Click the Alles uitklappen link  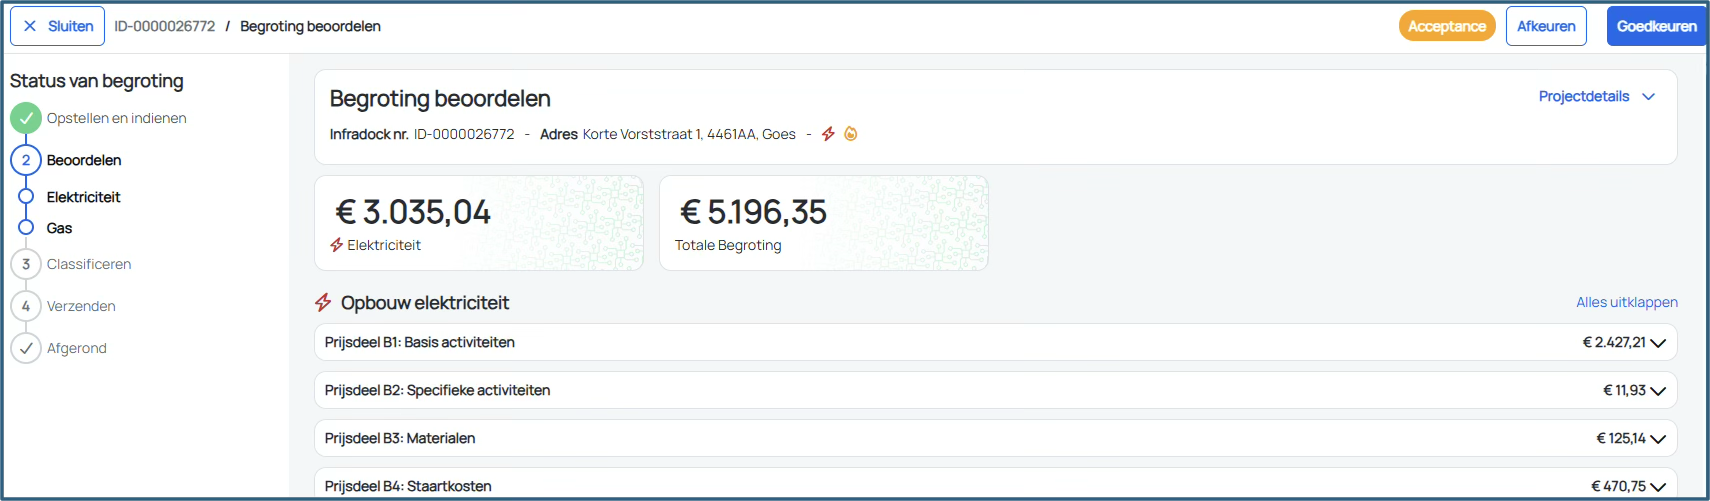click(1627, 302)
